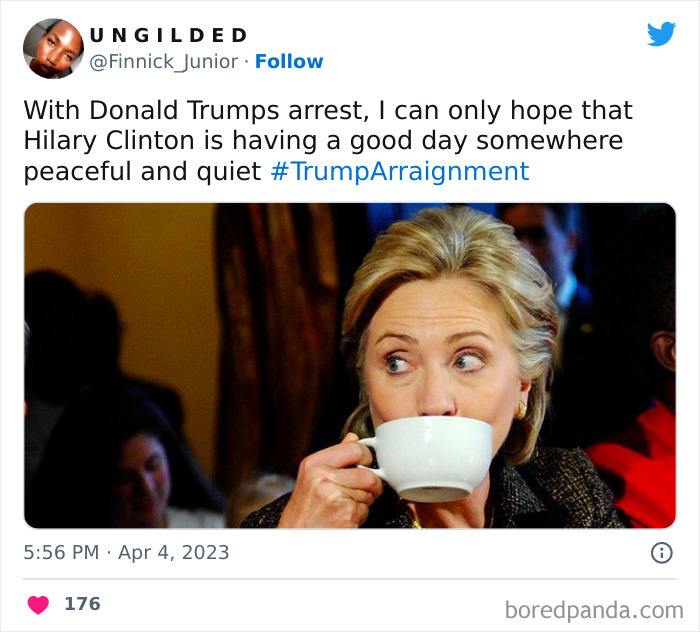Open the tweet's attached photo

[350, 366]
